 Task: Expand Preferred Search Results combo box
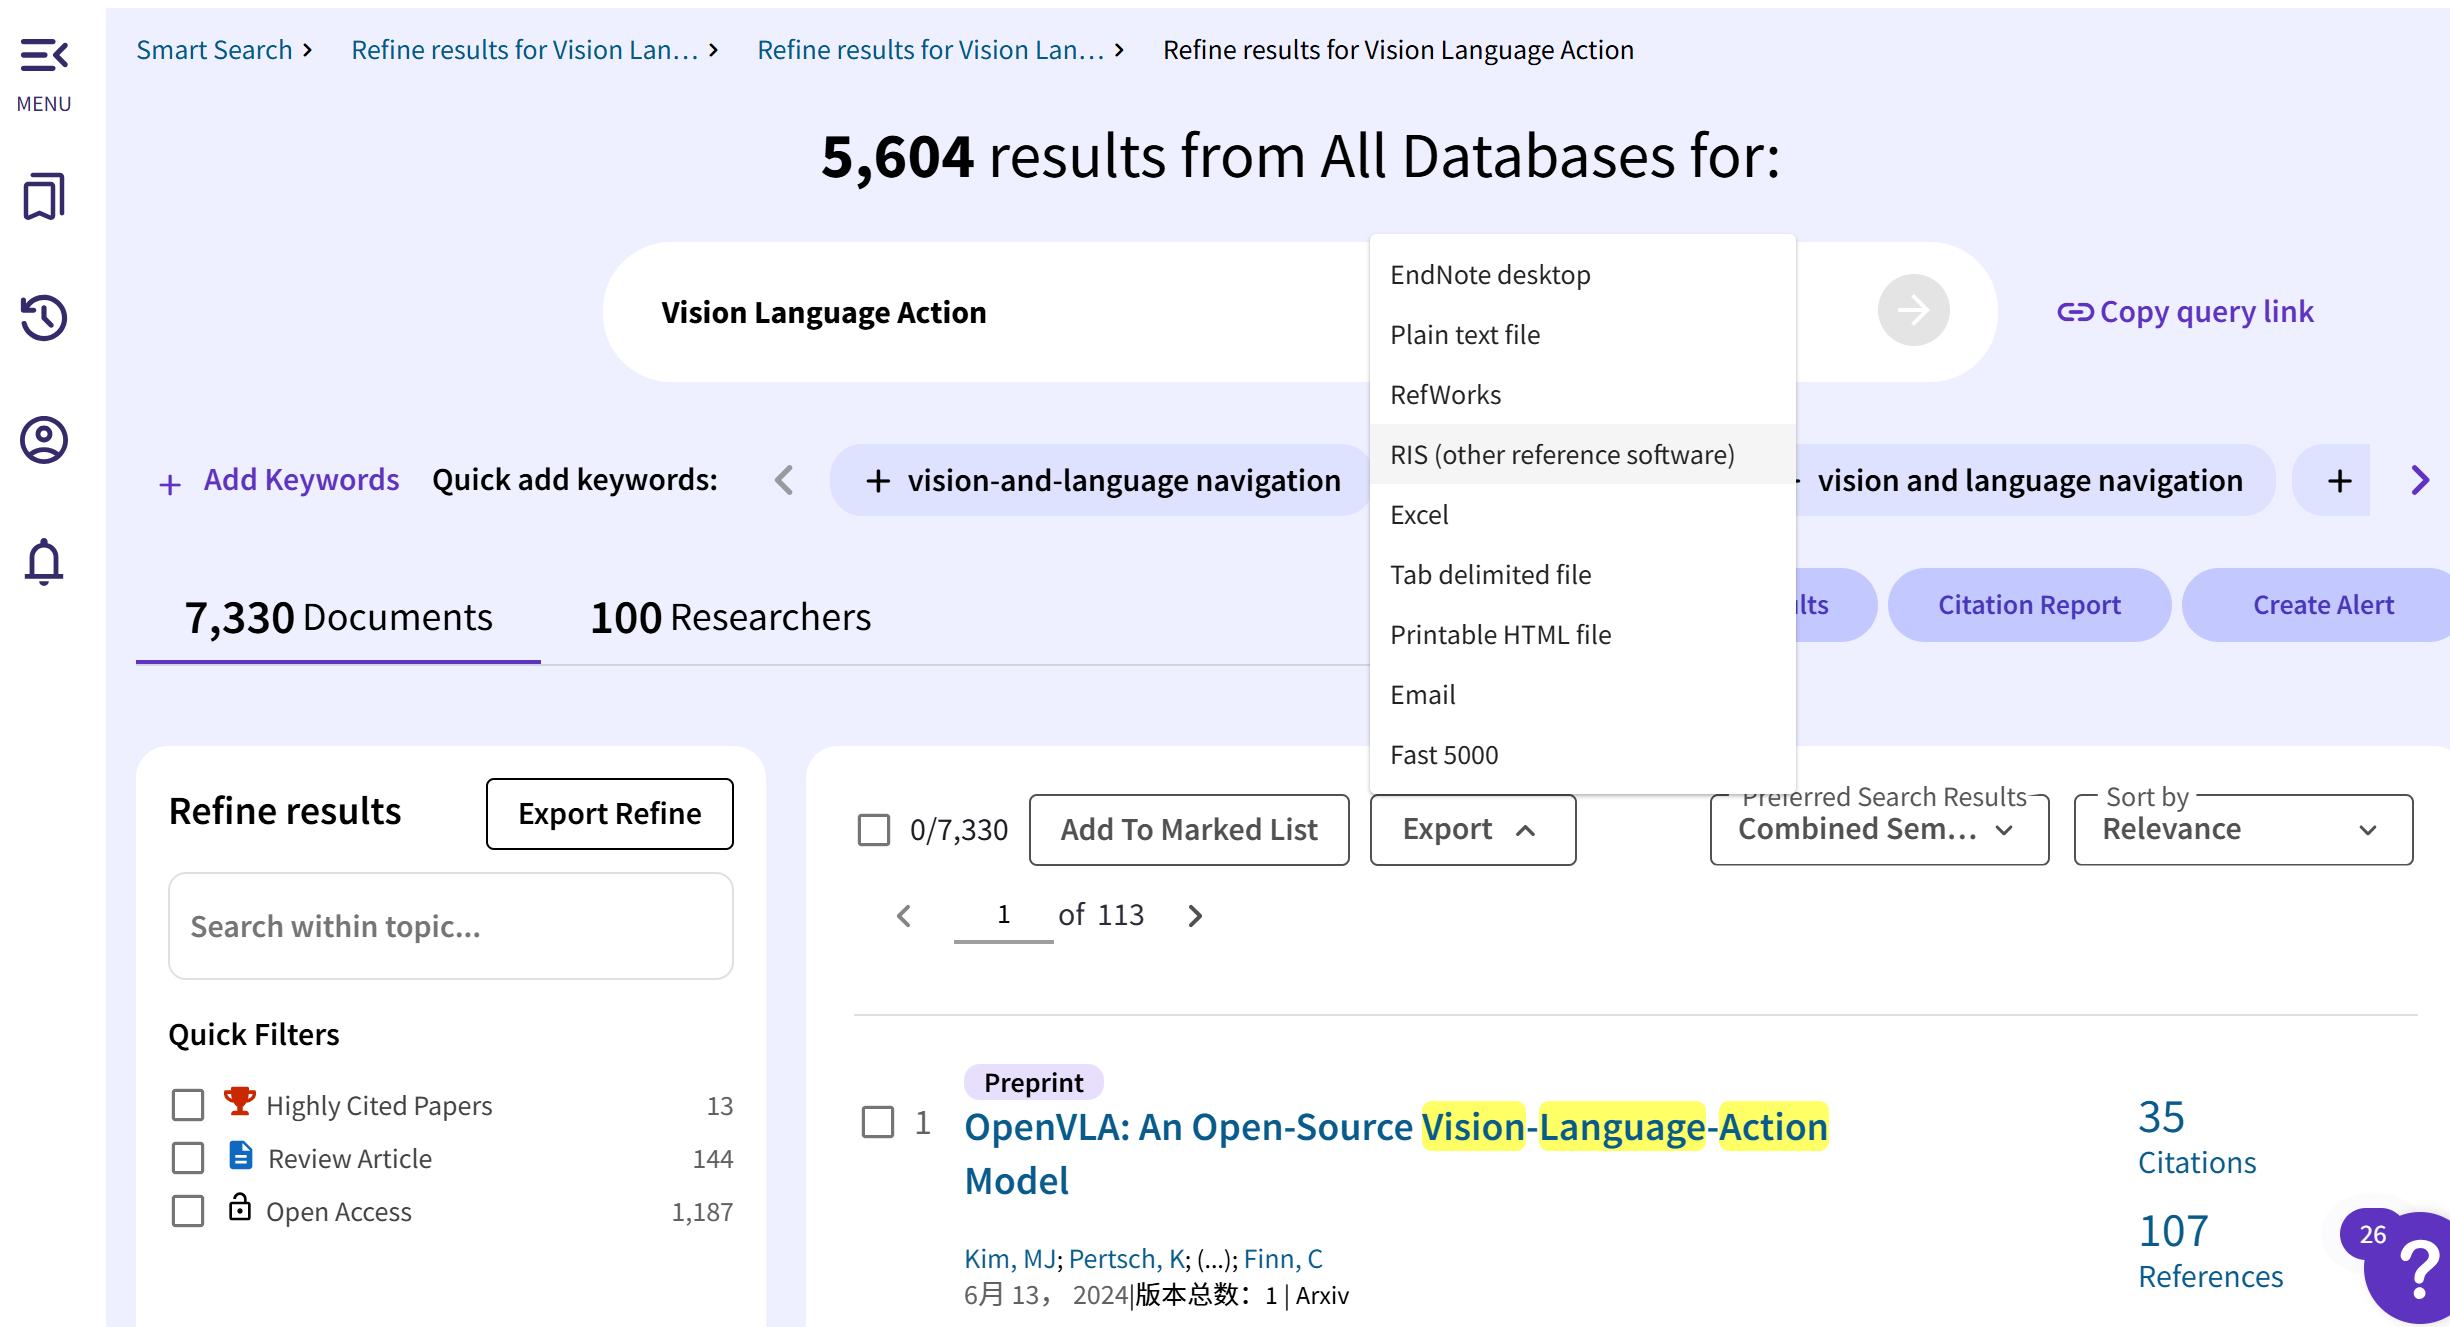(x=1878, y=829)
